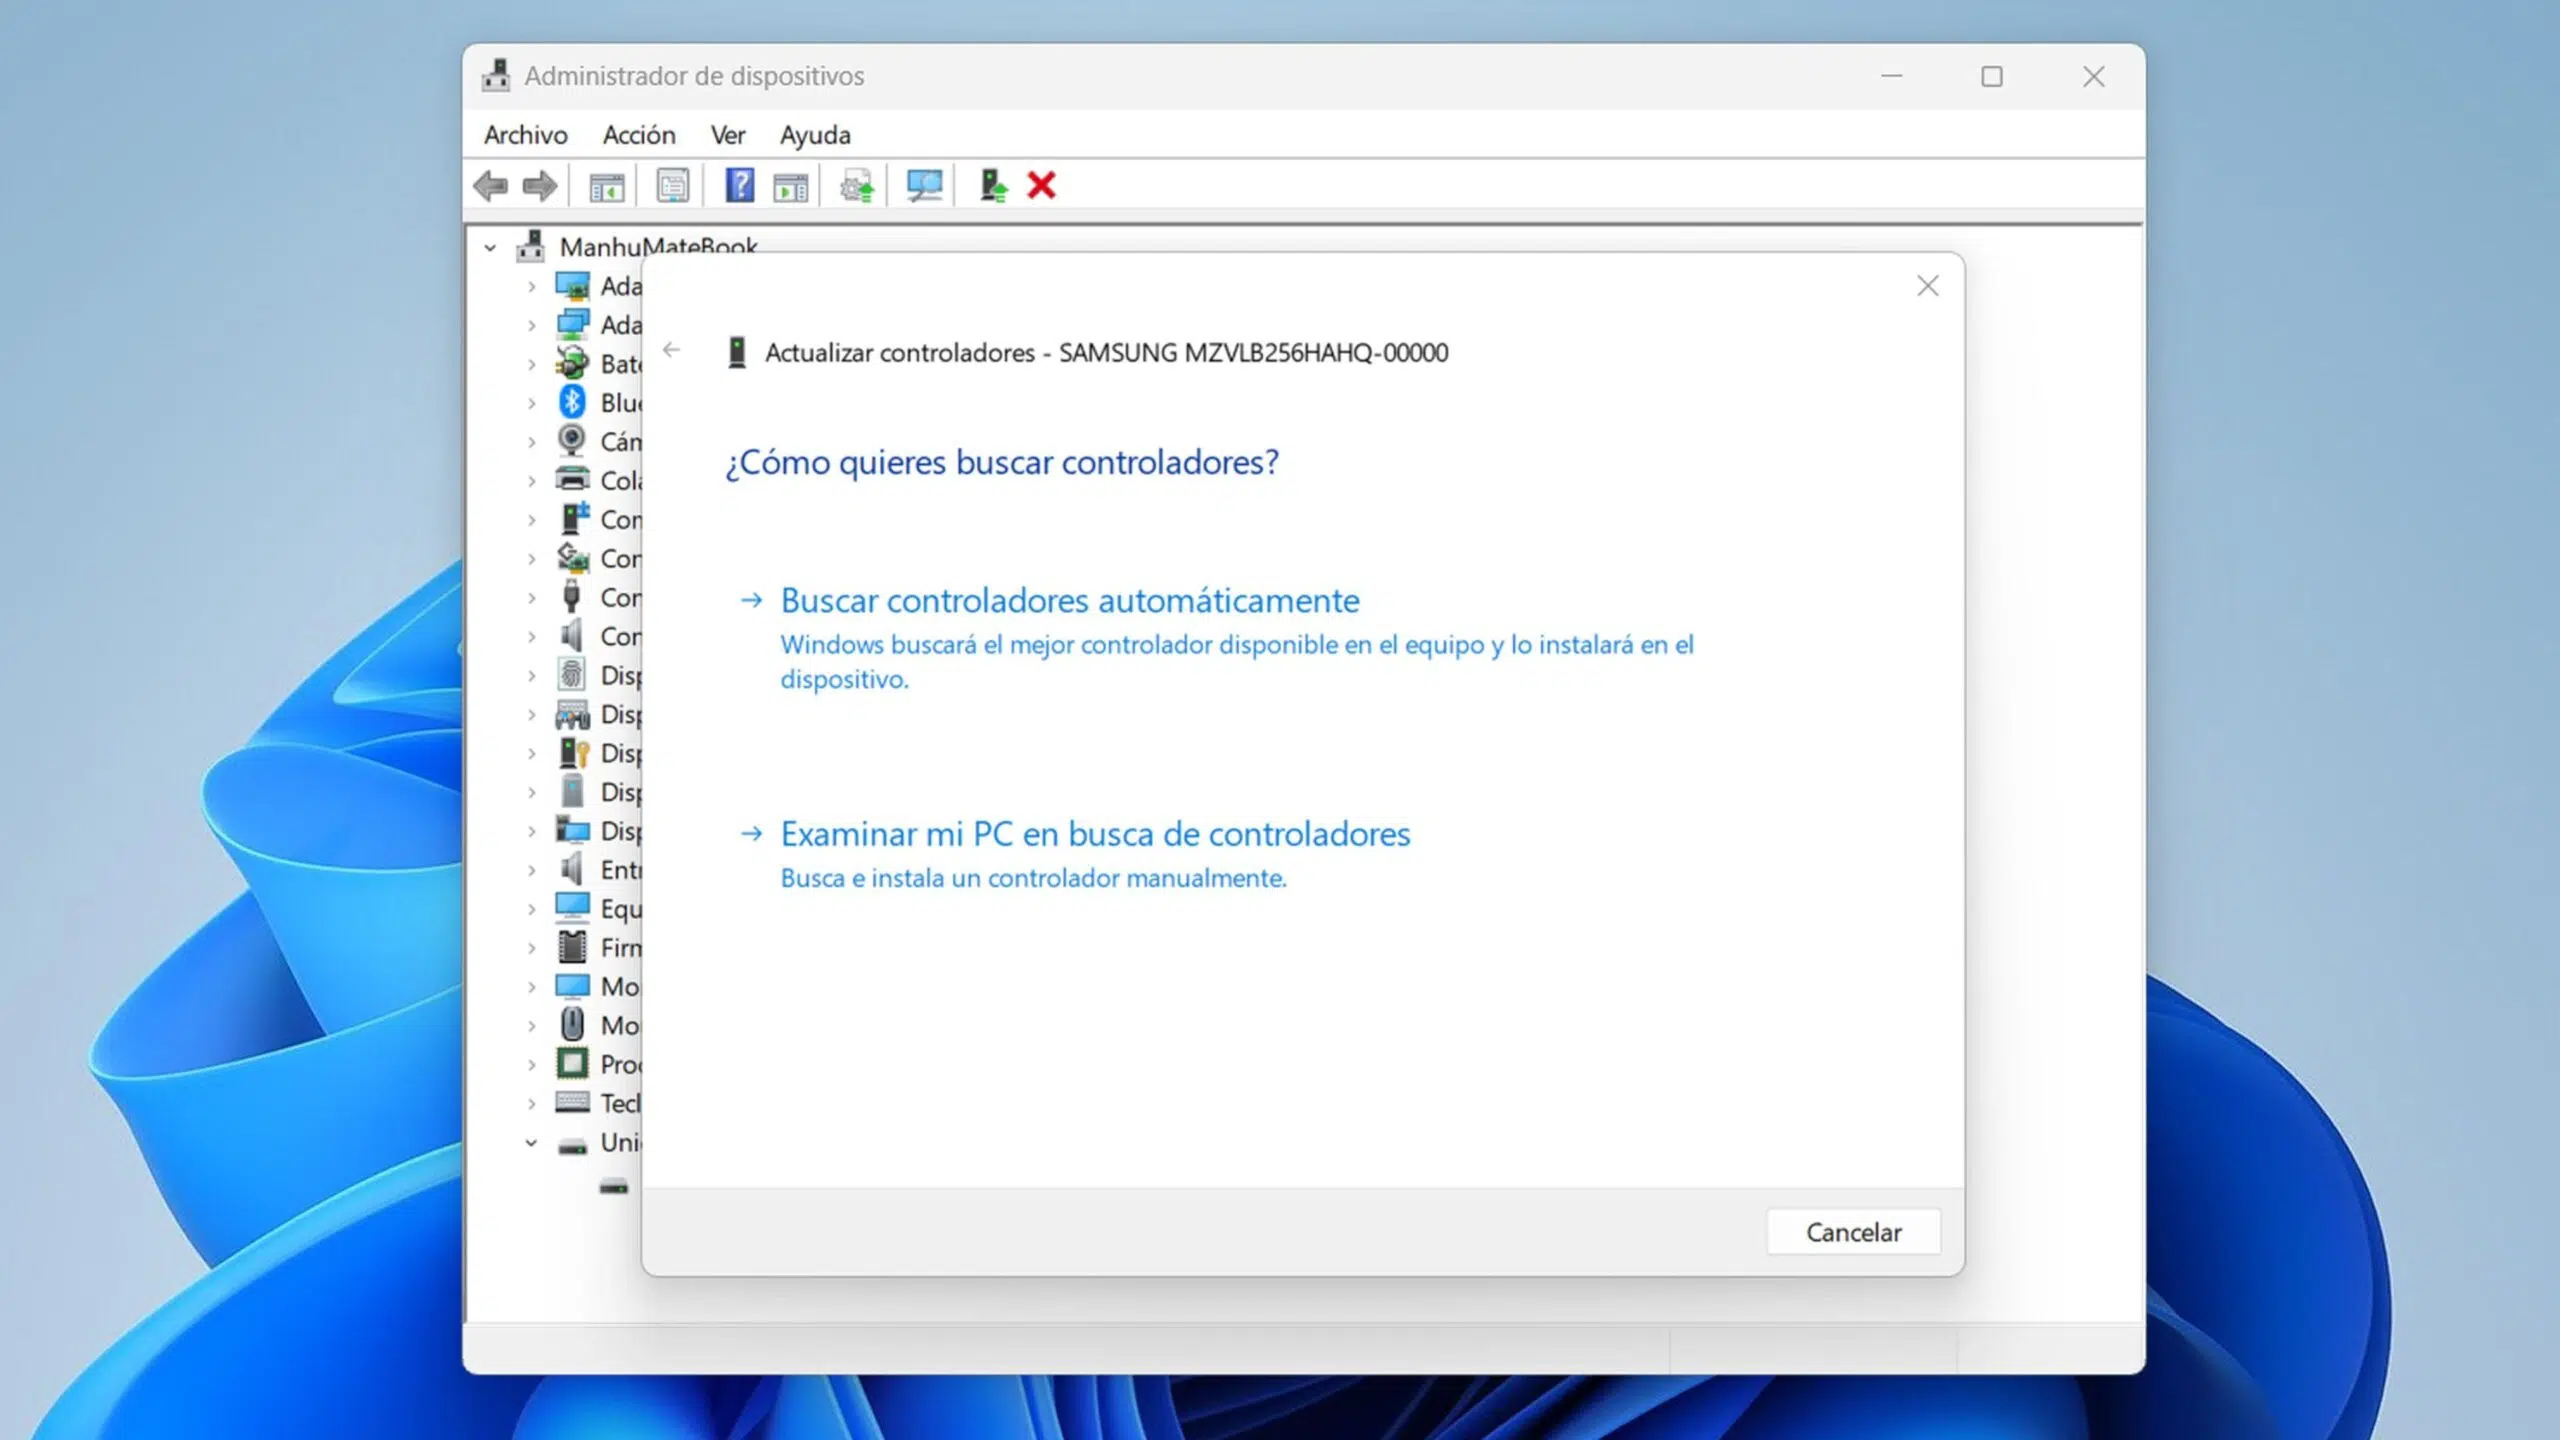Screen dimensions: 2560x1440
Task: Click the Cancelar button
Action: (x=1853, y=1232)
